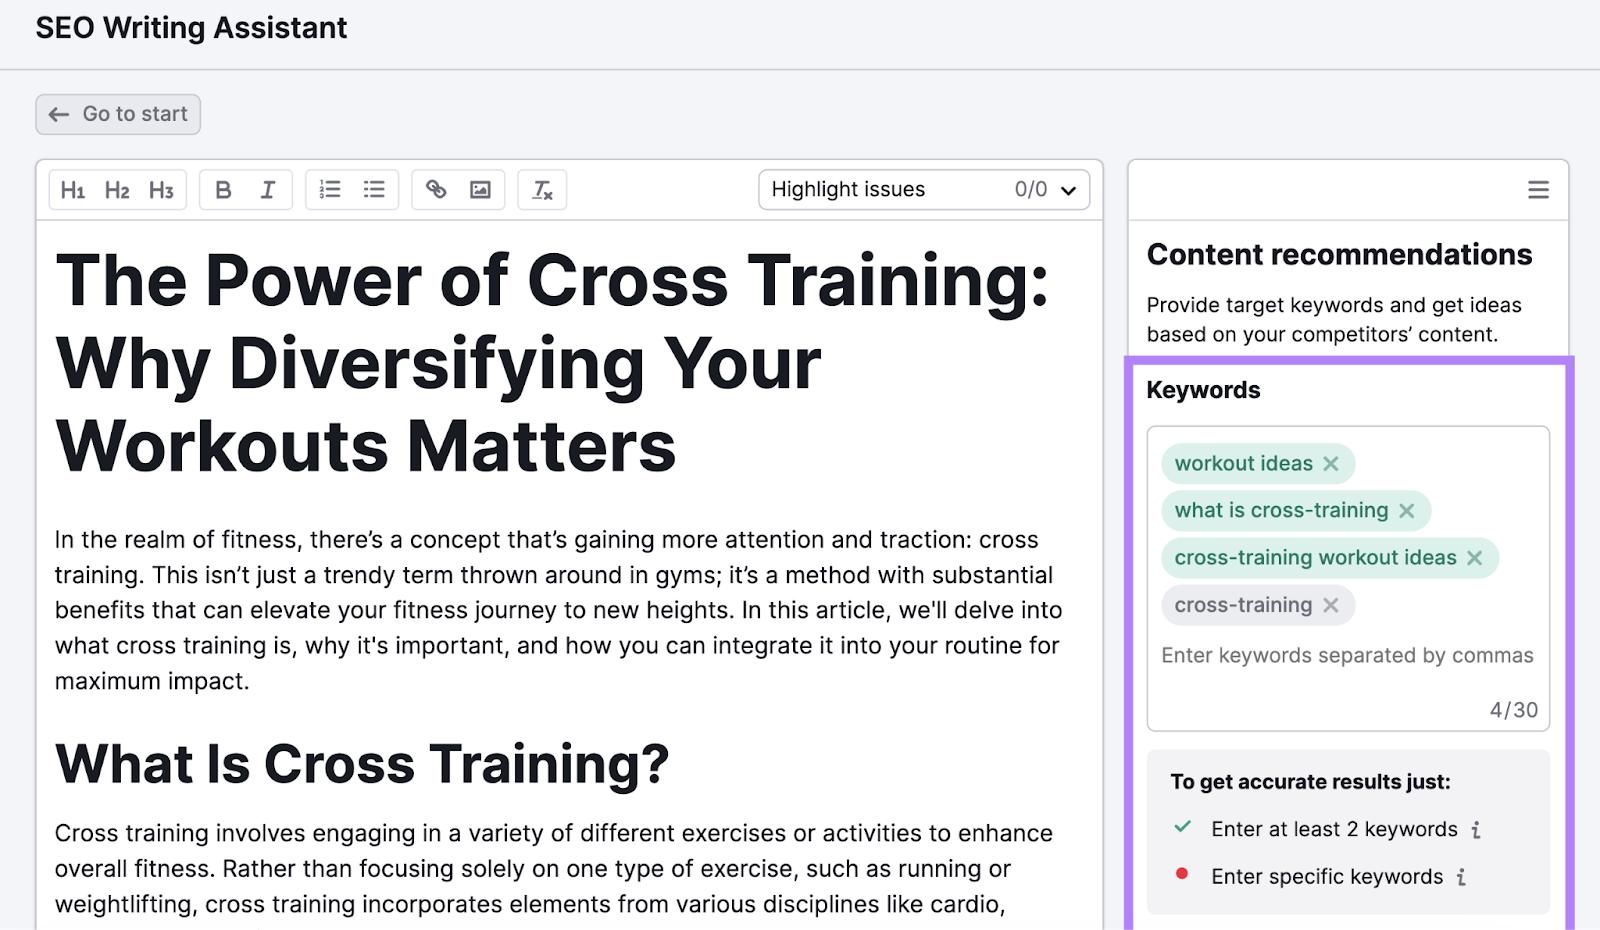Insert a numbered list
Screen dimensions: 1600x930
[330, 189]
